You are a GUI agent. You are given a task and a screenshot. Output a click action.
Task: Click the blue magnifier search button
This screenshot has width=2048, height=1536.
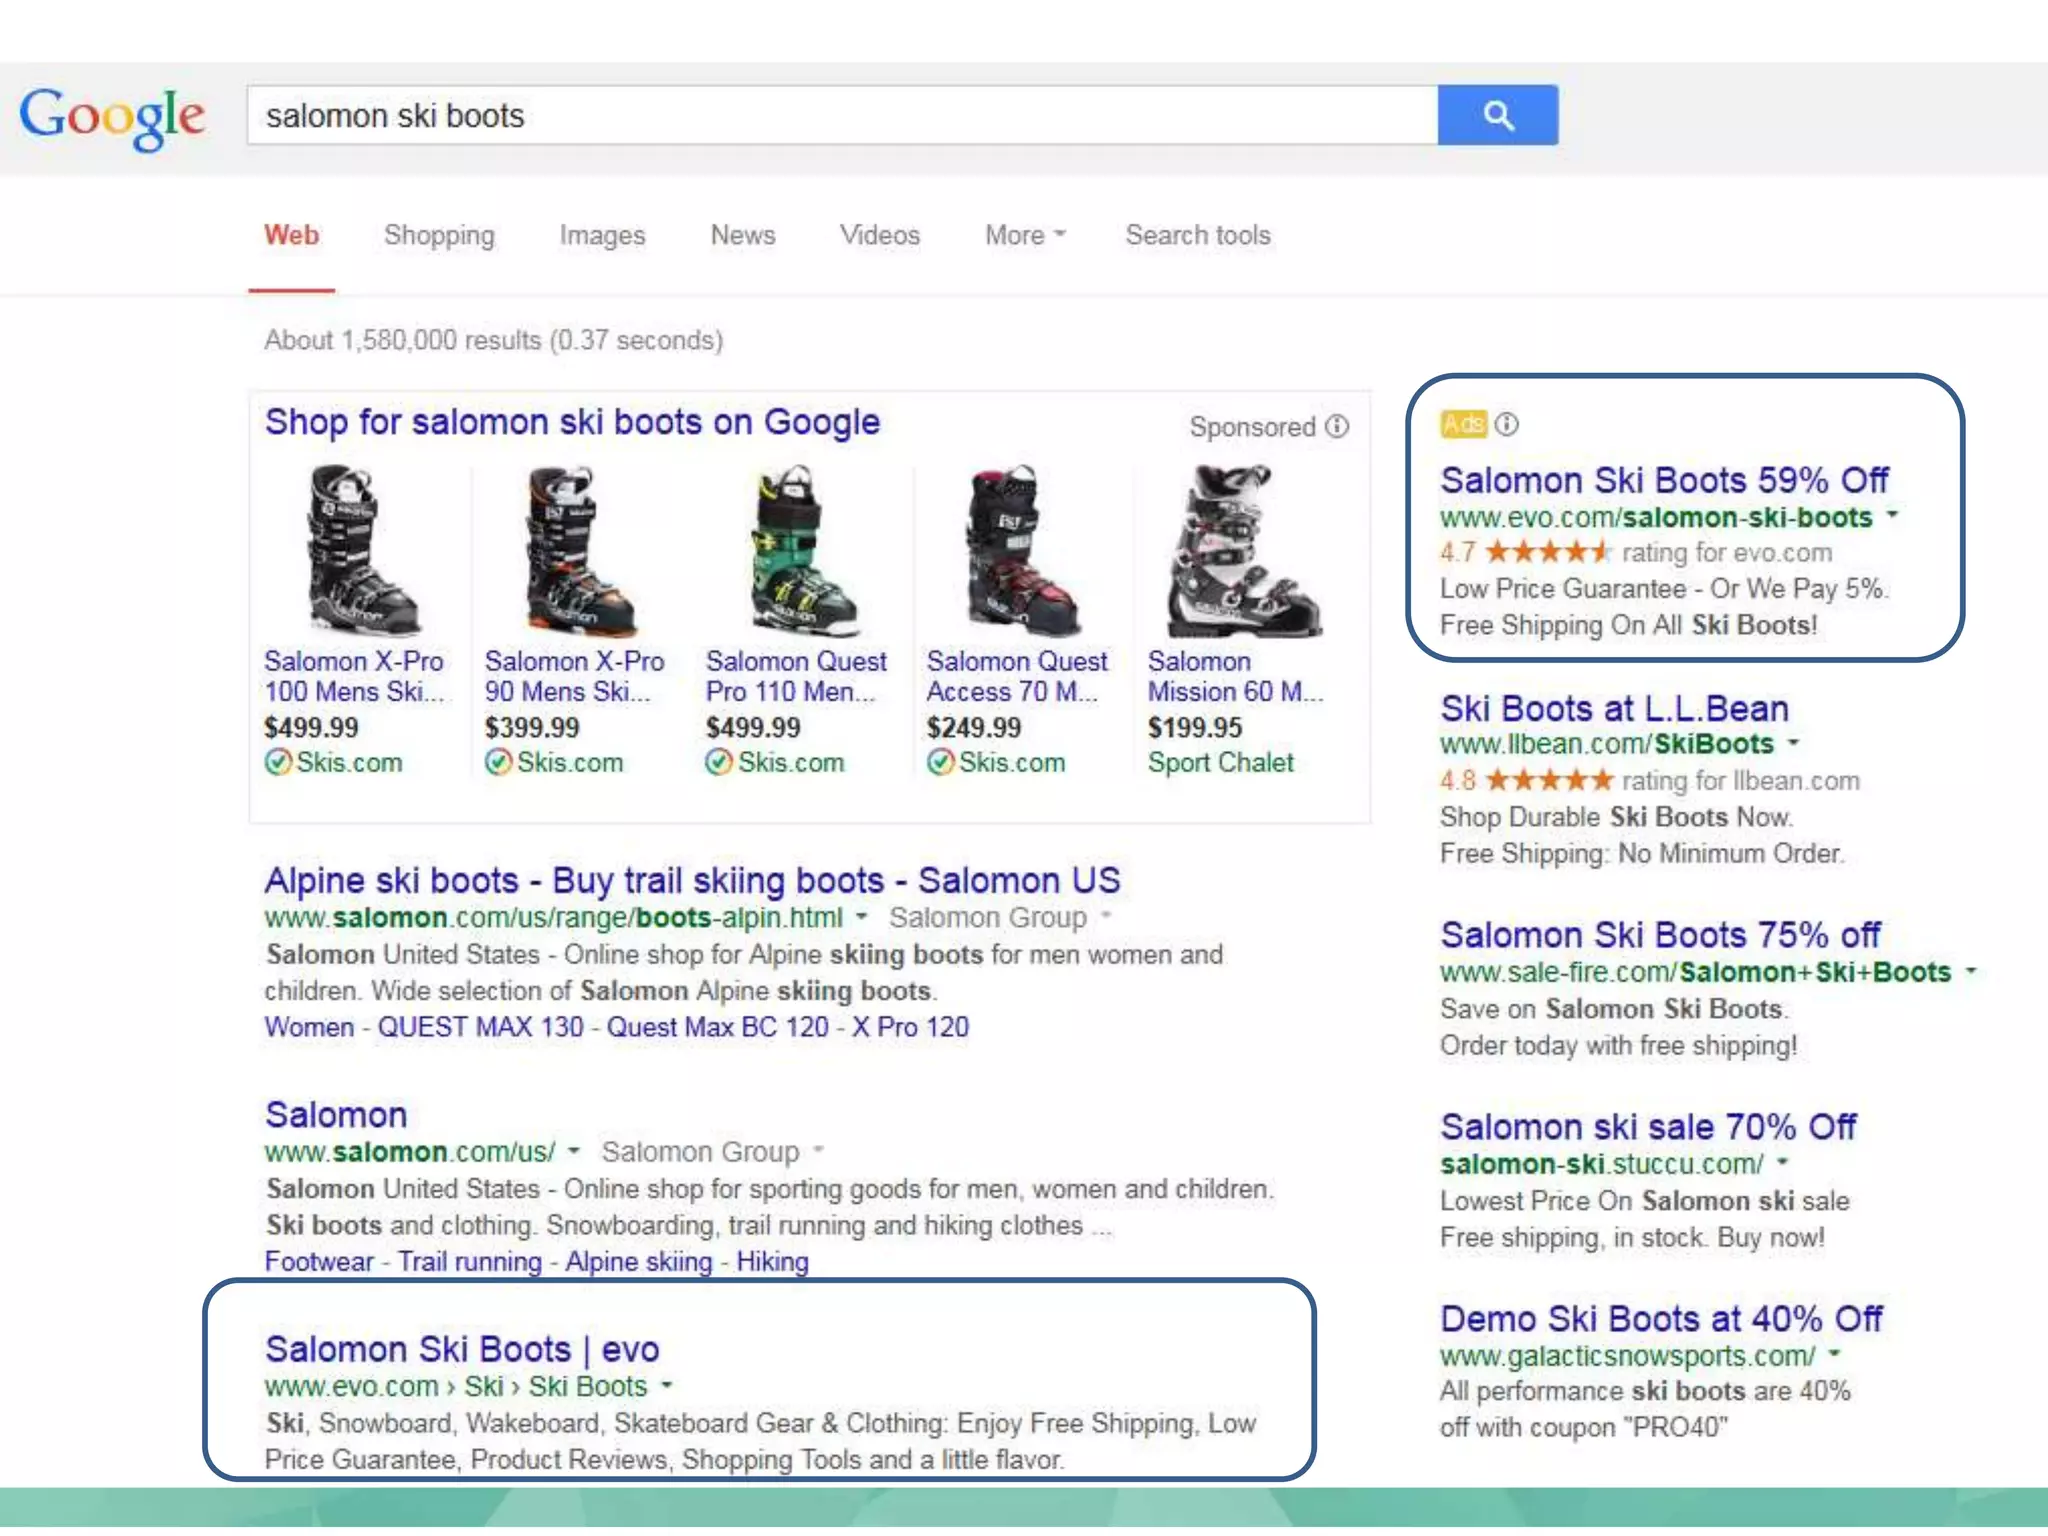pyautogui.click(x=1497, y=115)
